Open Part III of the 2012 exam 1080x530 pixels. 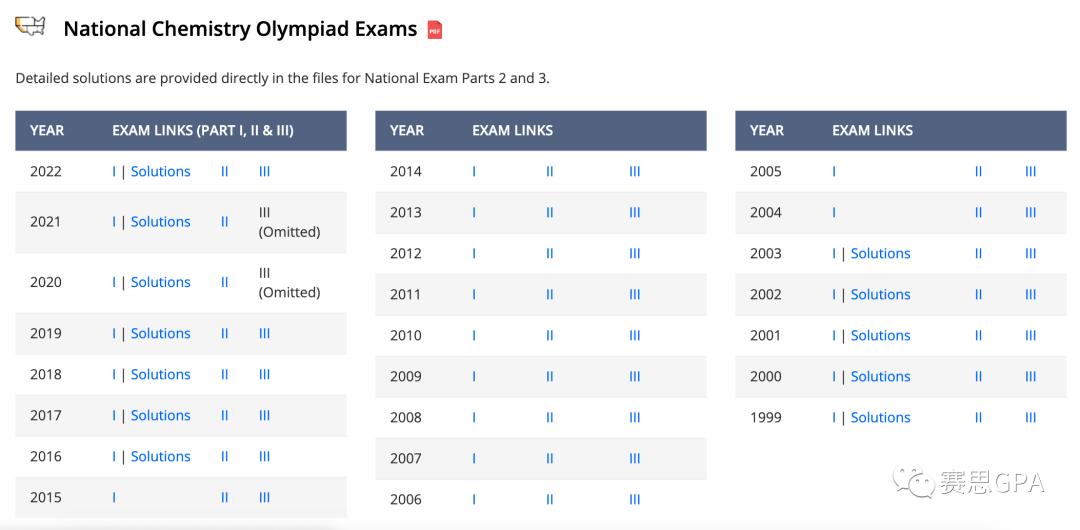click(x=634, y=253)
